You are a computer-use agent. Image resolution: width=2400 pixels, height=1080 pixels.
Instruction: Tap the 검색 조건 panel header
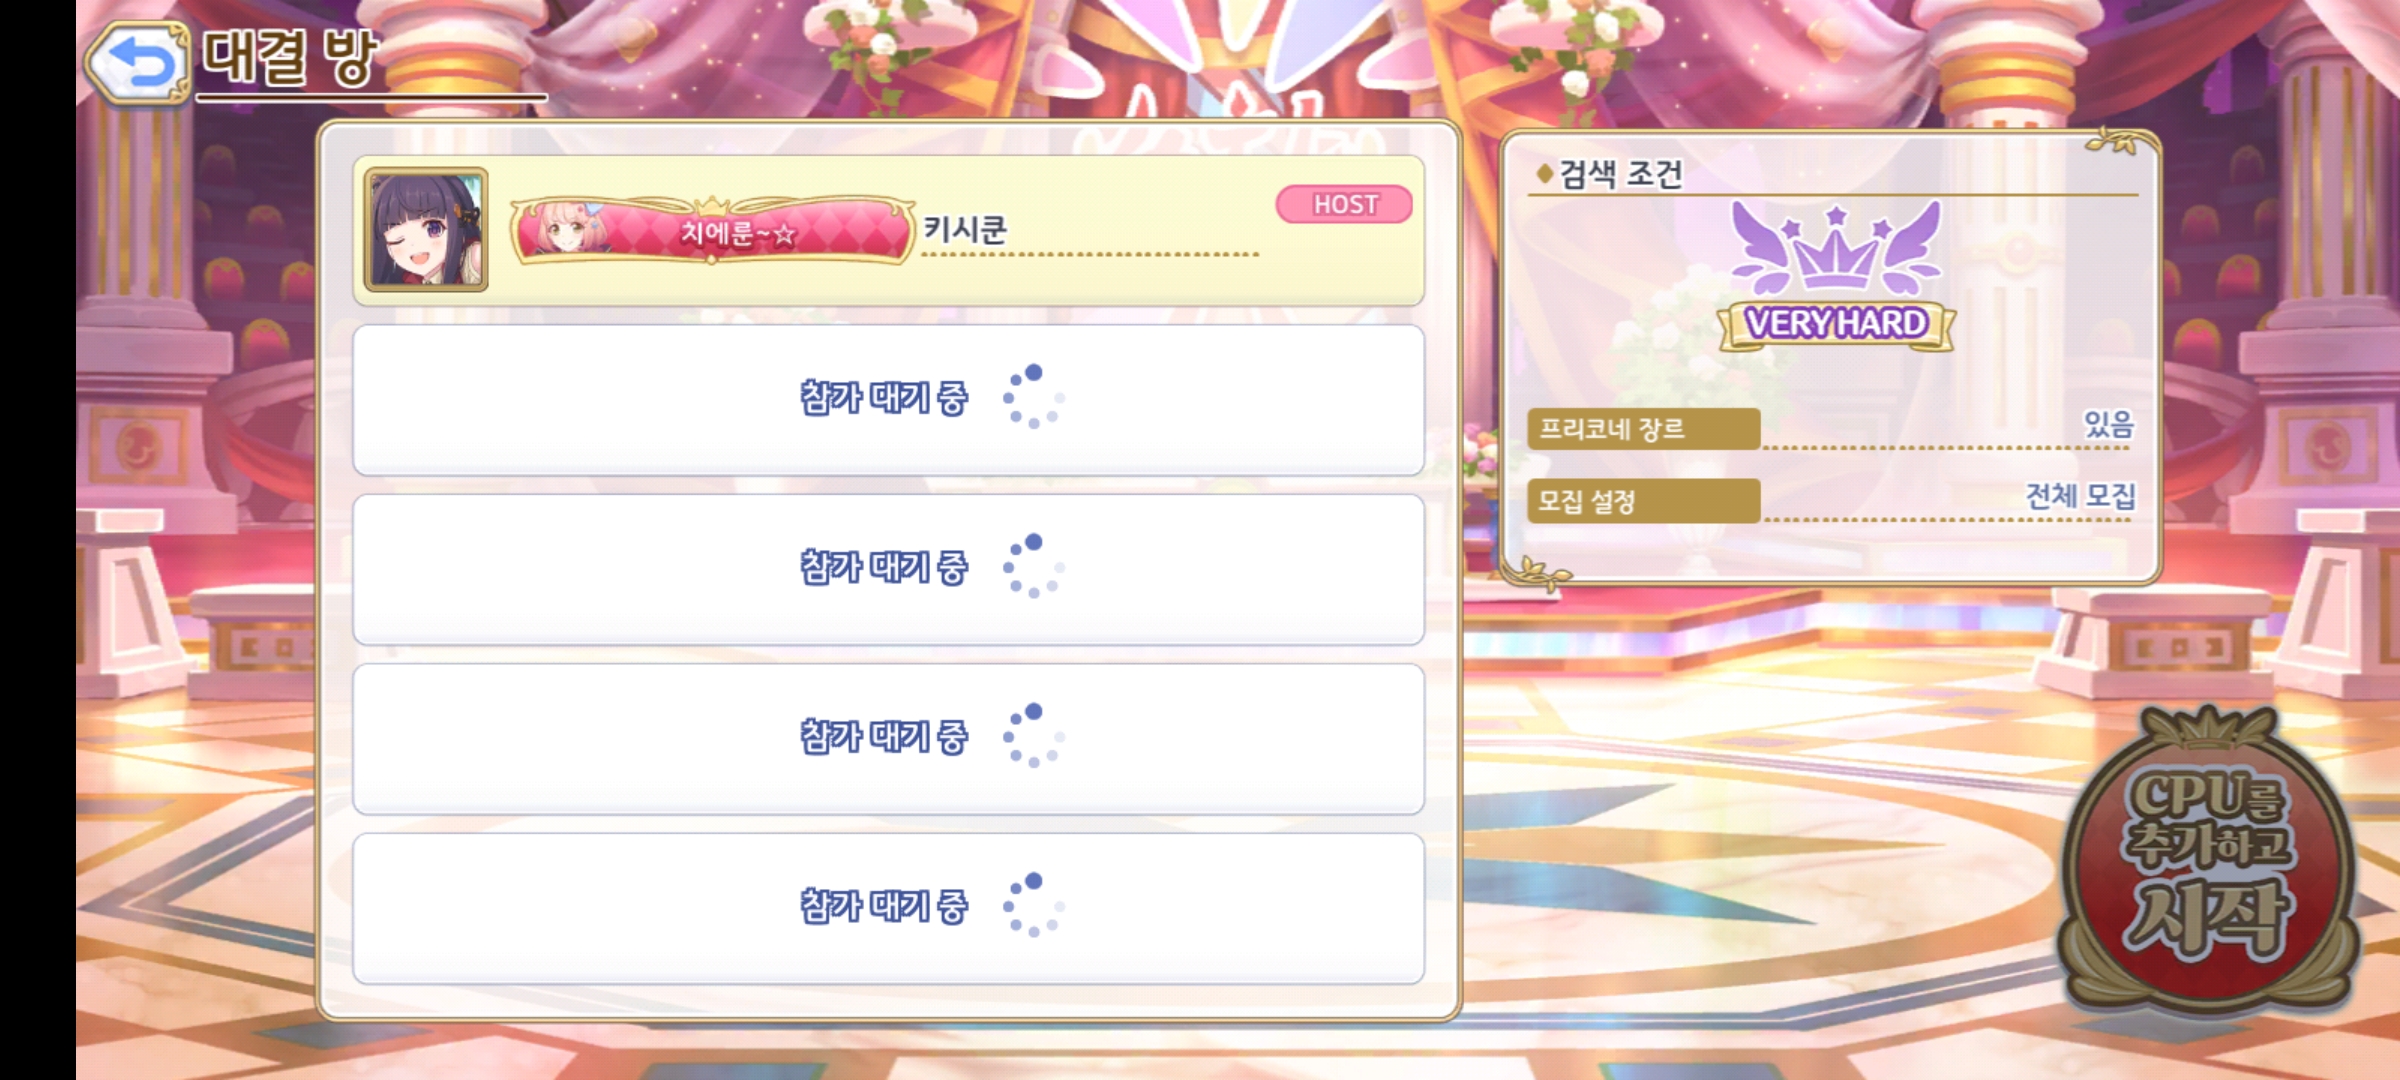(x=1620, y=174)
